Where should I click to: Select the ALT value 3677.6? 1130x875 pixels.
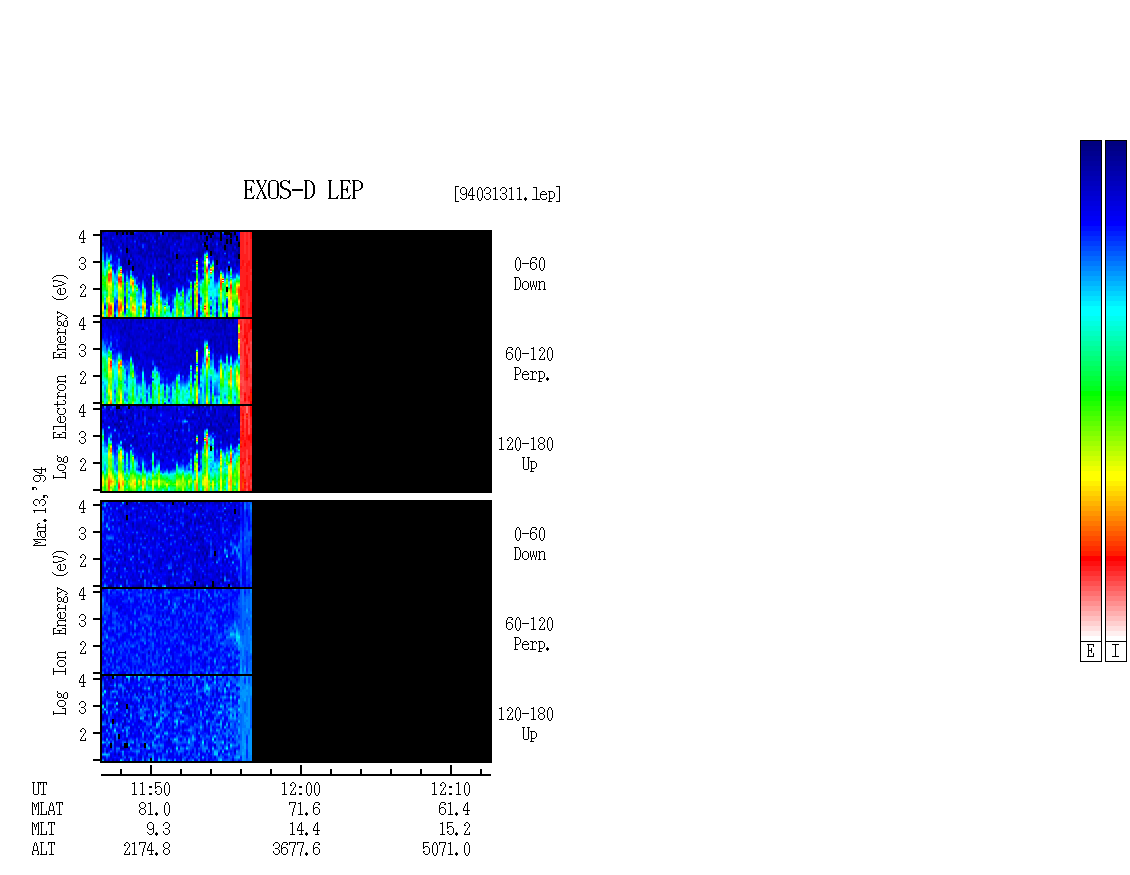pyautogui.click(x=296, y=850)
